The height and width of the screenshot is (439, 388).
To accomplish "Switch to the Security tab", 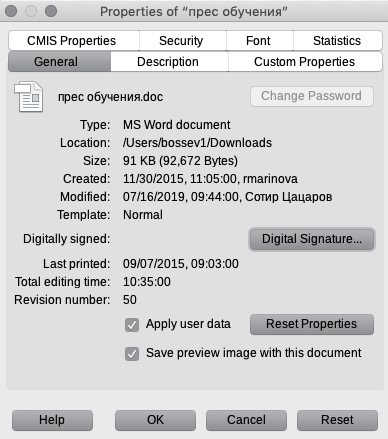I will [182, 41].
